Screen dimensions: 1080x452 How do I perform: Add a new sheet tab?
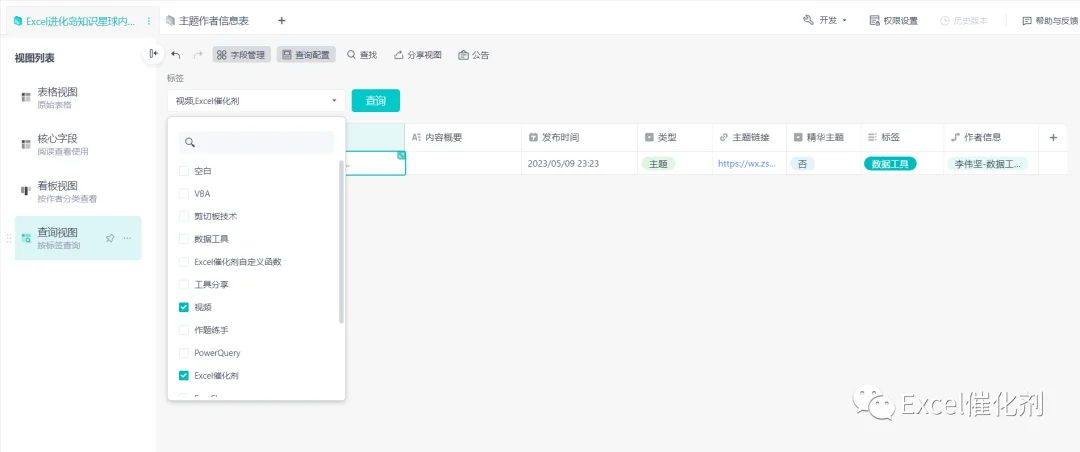(282, 21)
